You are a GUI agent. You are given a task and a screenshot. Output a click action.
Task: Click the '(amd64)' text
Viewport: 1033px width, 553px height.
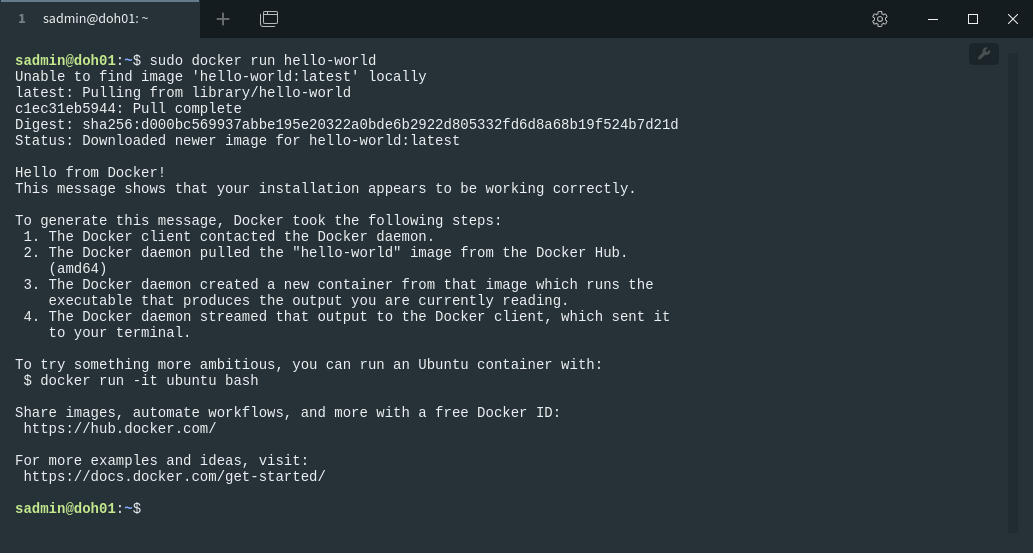(x=78, y=269)
